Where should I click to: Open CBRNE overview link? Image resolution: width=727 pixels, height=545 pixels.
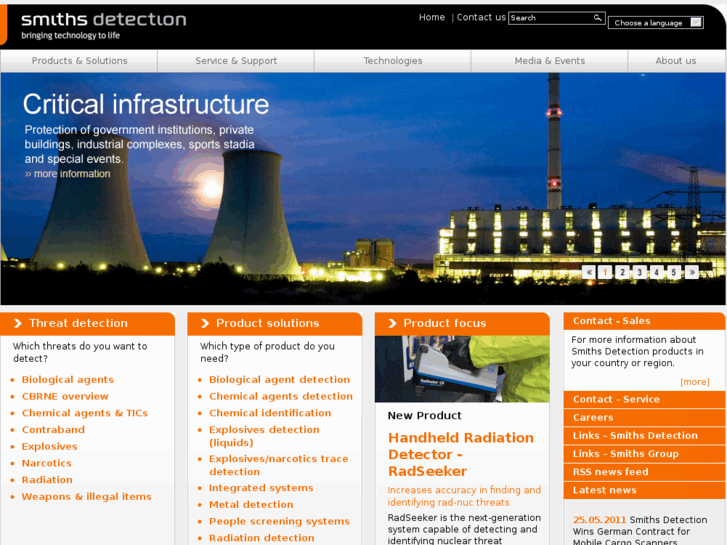tap(65, 396)
